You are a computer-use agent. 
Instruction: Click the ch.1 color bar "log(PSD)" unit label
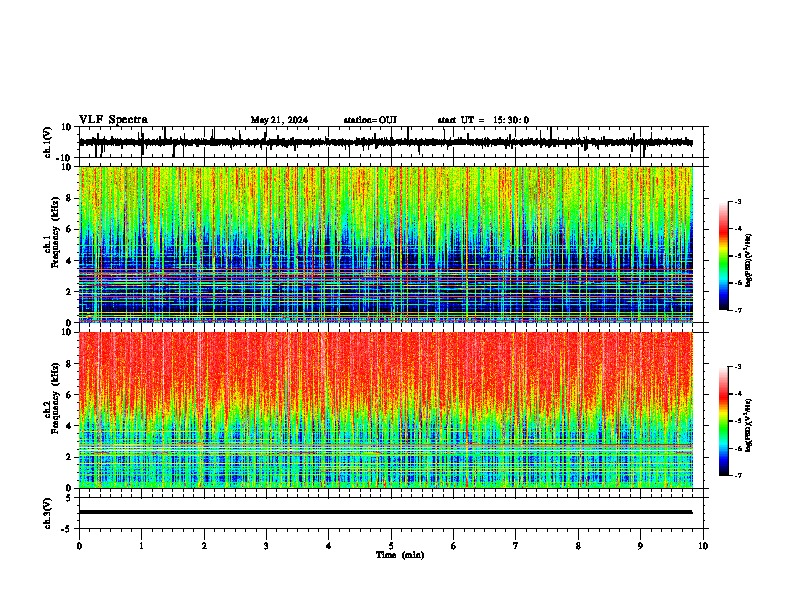click(x=749, y=260)
